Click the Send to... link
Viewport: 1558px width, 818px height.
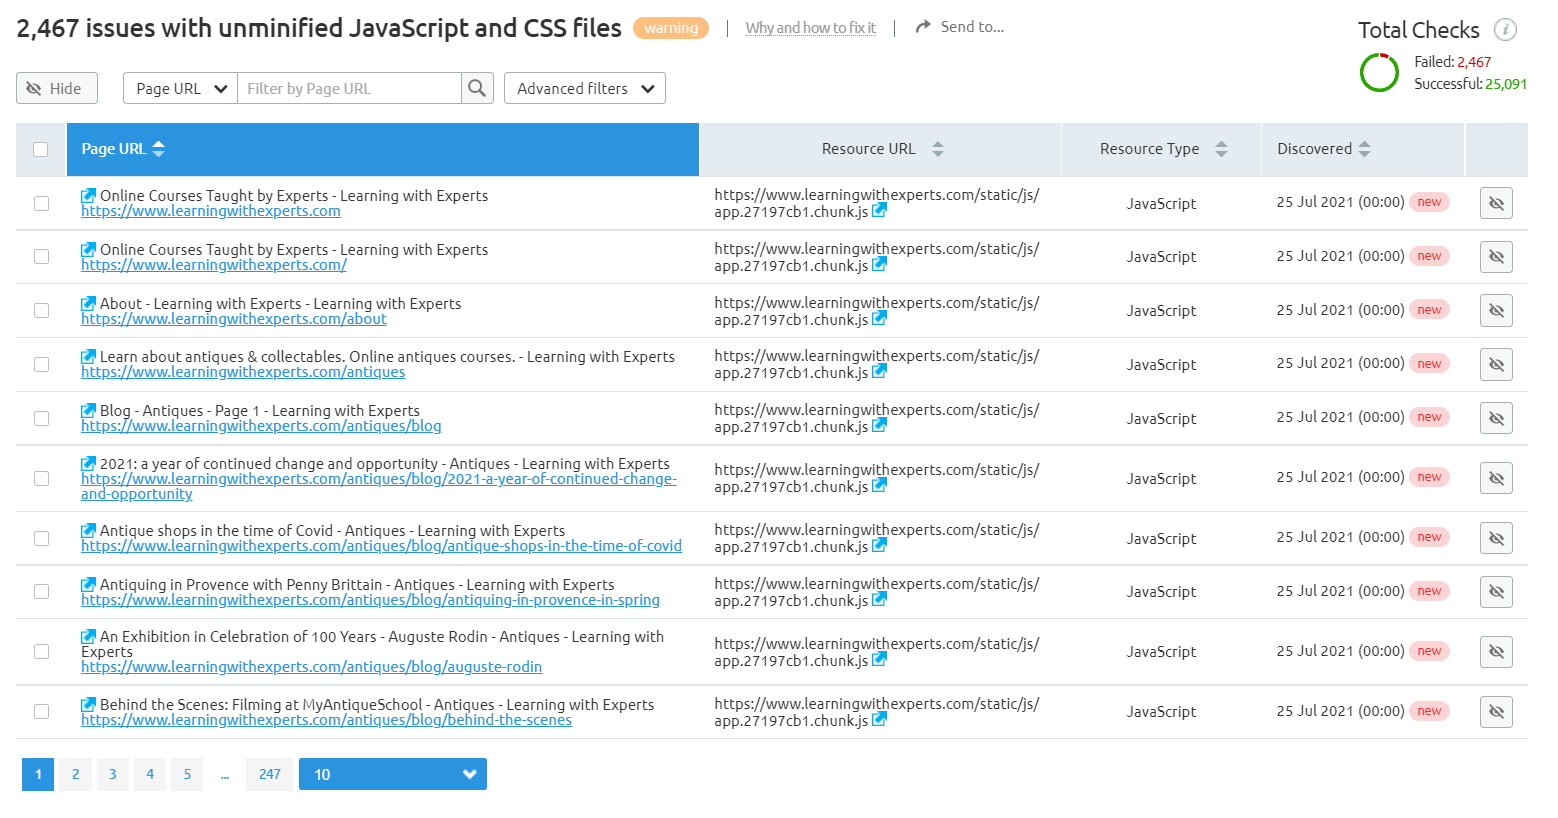(x=972, y=27)
